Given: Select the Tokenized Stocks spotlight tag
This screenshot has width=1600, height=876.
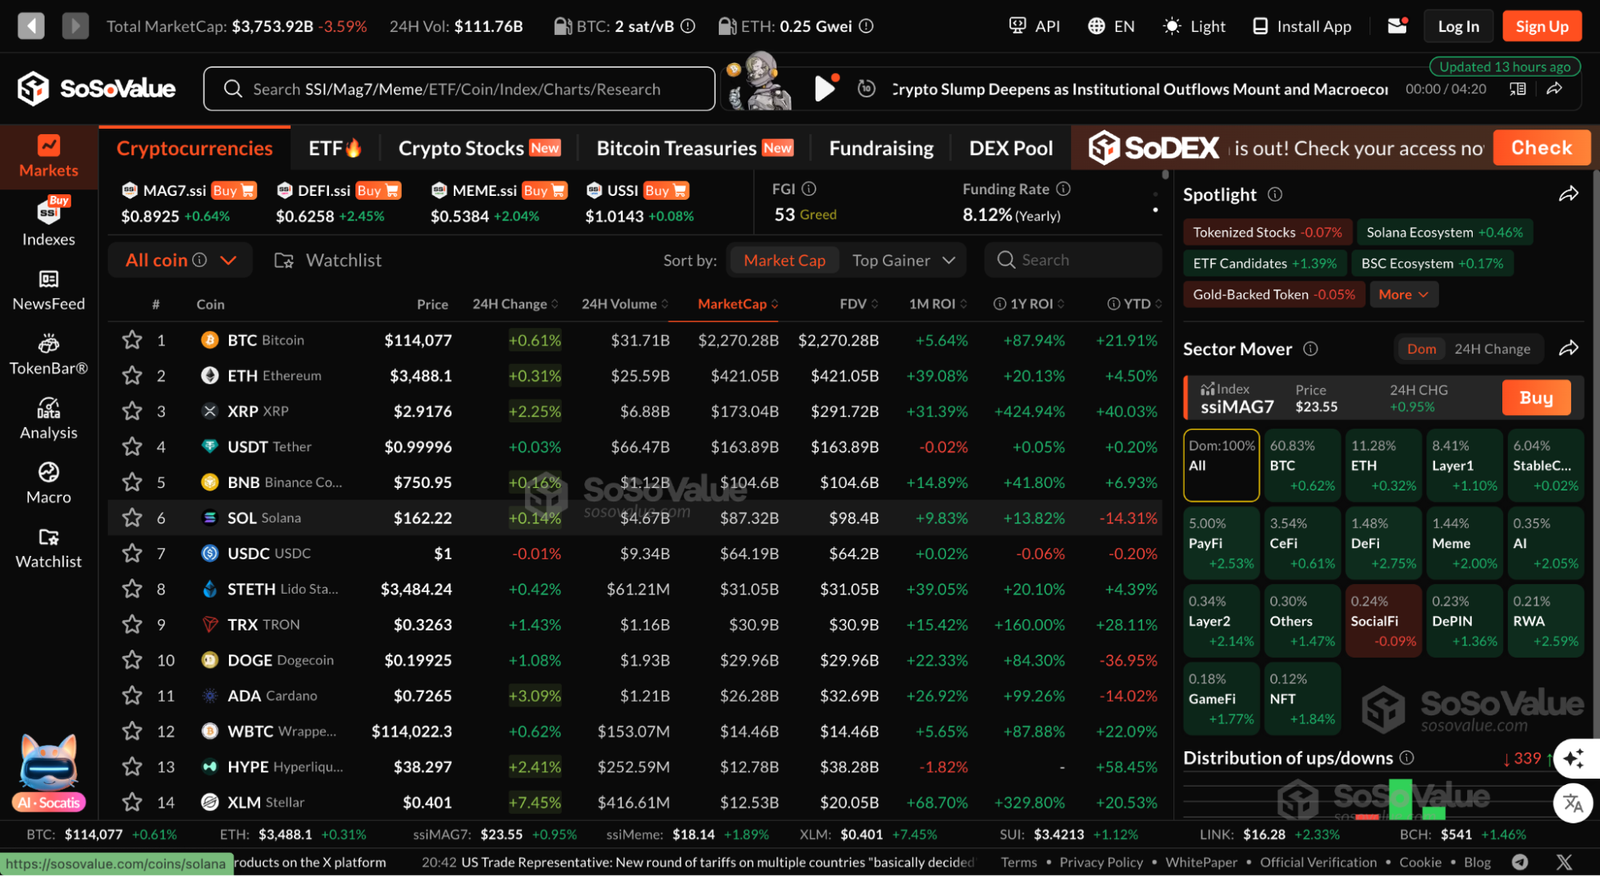Looking at the screenshot, I should click(x=1267, y=232).
